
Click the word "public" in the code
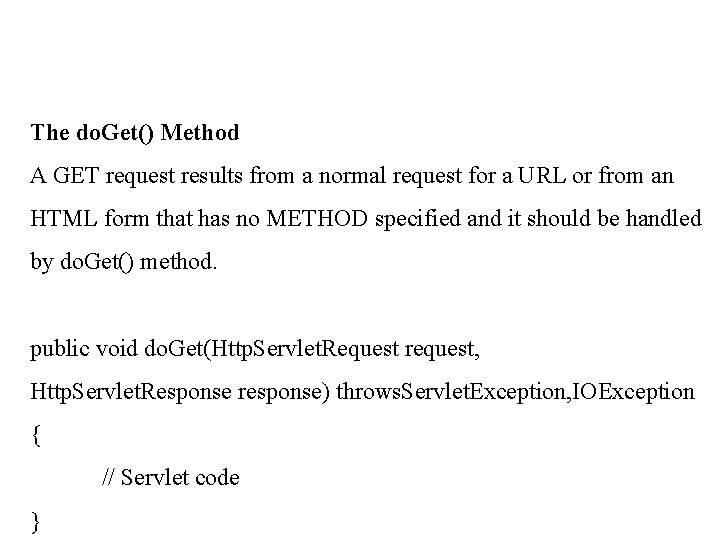click(59, 349)
